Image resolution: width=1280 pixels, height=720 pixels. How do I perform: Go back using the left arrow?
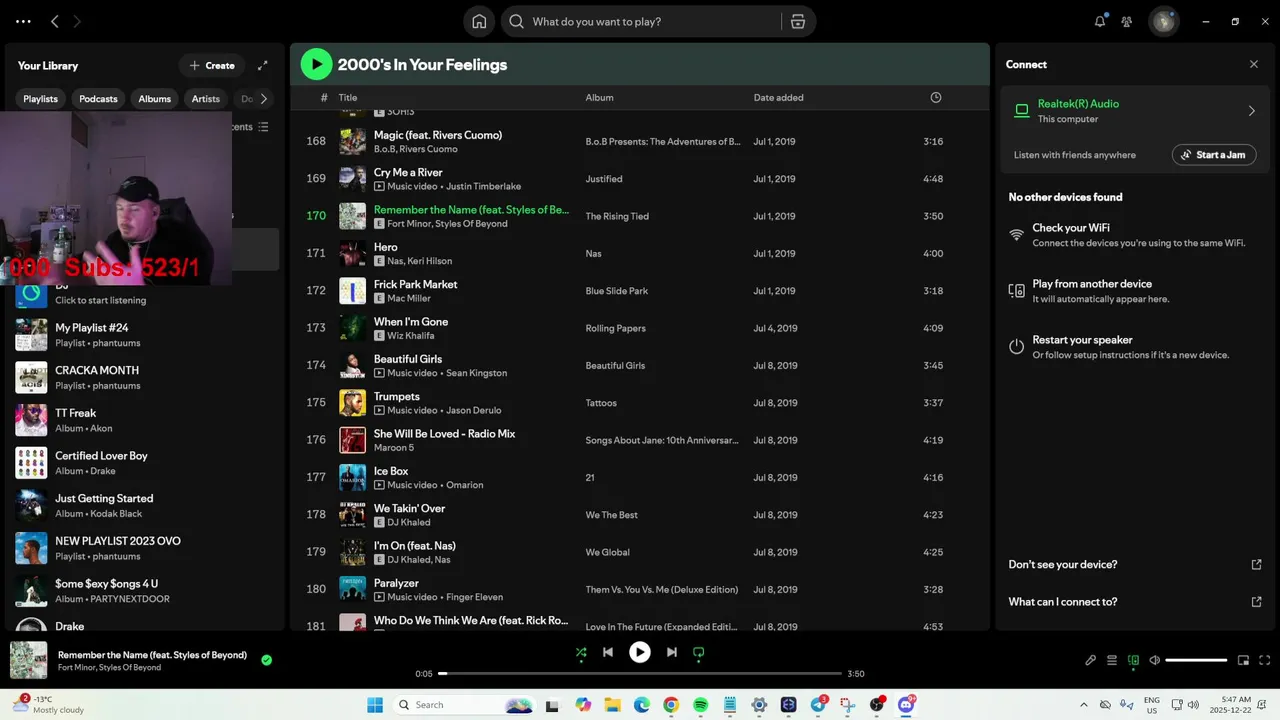pyautogui.click(x=55, y=21)
